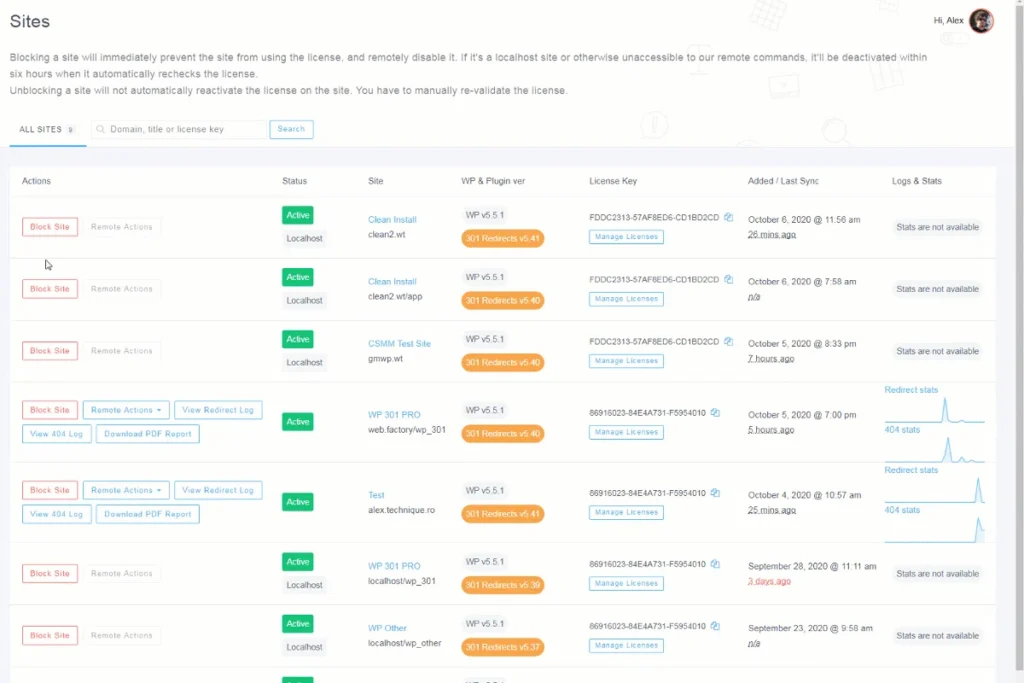Copy license key for gmwp.wt site

729,341
